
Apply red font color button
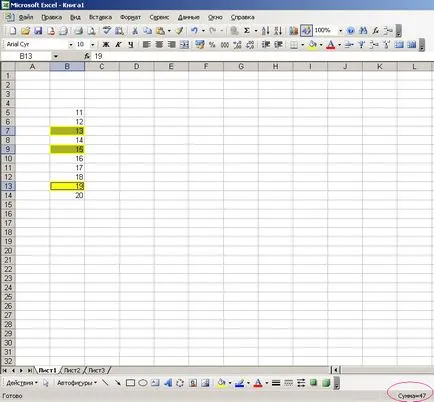330,44
